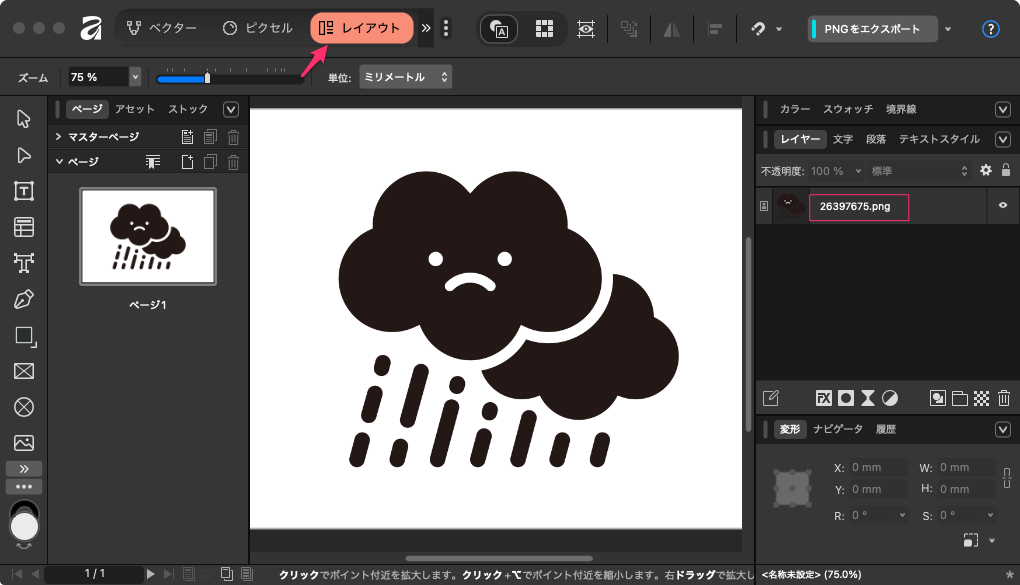Toggle the layer lock icon
Viewport: 1020px width, 585px height.
click(x=1006, y=171)
